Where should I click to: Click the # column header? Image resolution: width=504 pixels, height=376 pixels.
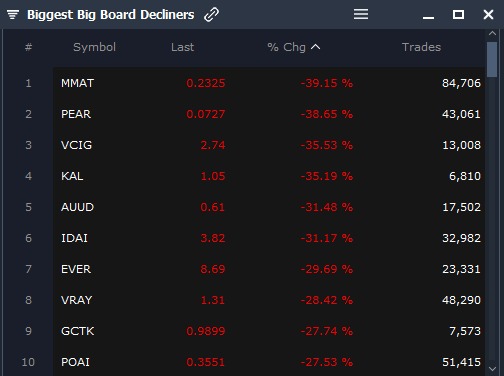28,47
